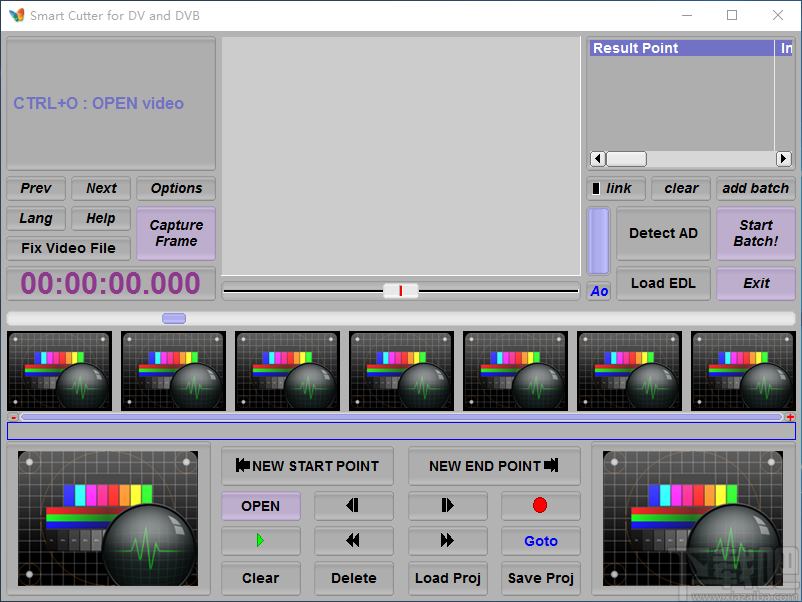Select the sixth thumbnail in the strip
The image size is (802, 602).
[x=630, y=371]
